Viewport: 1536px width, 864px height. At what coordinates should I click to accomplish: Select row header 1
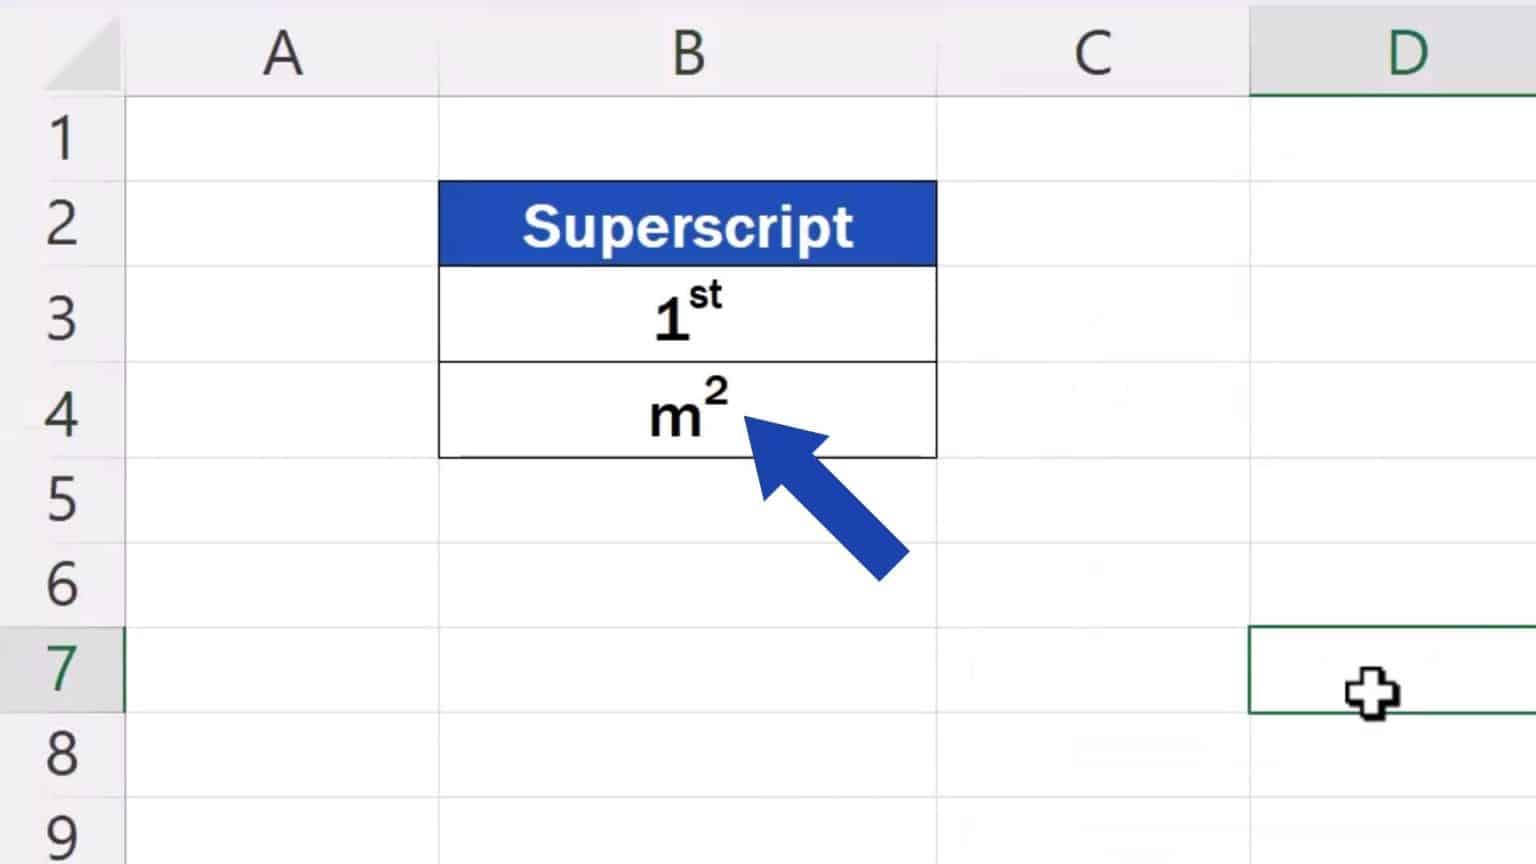pos(62,138)
